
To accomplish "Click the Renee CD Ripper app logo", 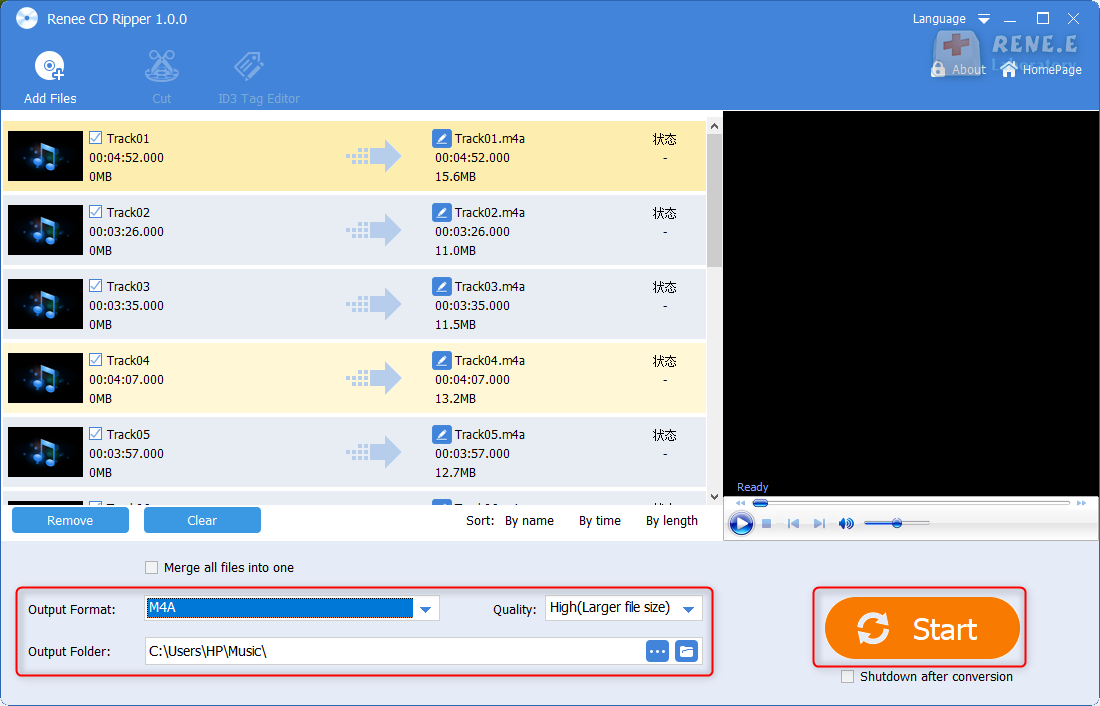I will tap(27, 18).
